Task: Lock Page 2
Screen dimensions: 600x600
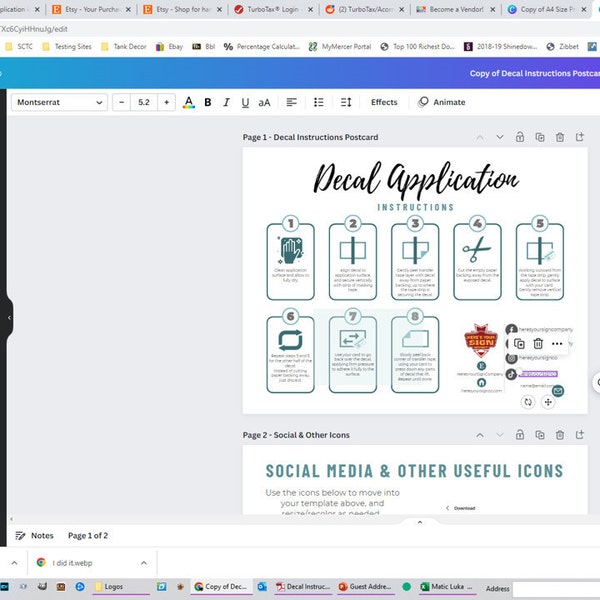Action: (520, 435)
